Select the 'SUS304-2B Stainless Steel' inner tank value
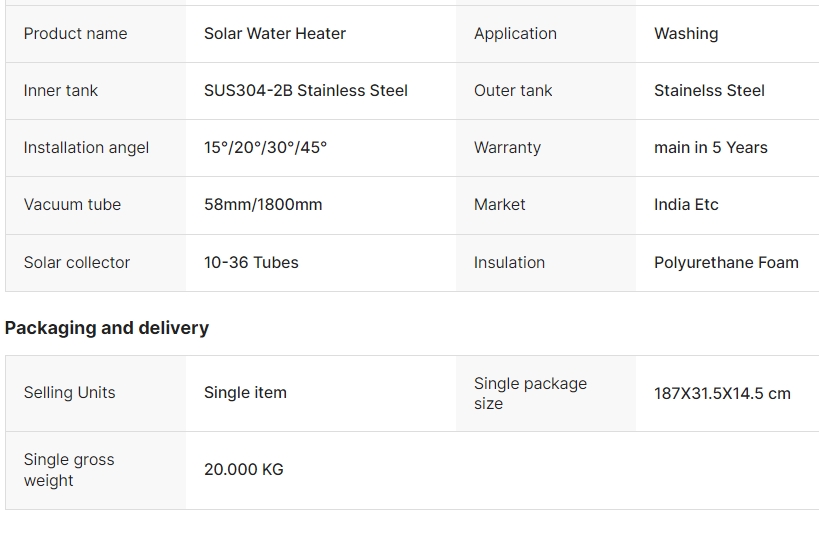This screenshot has height=539, width=819. [x=306, y=90]
